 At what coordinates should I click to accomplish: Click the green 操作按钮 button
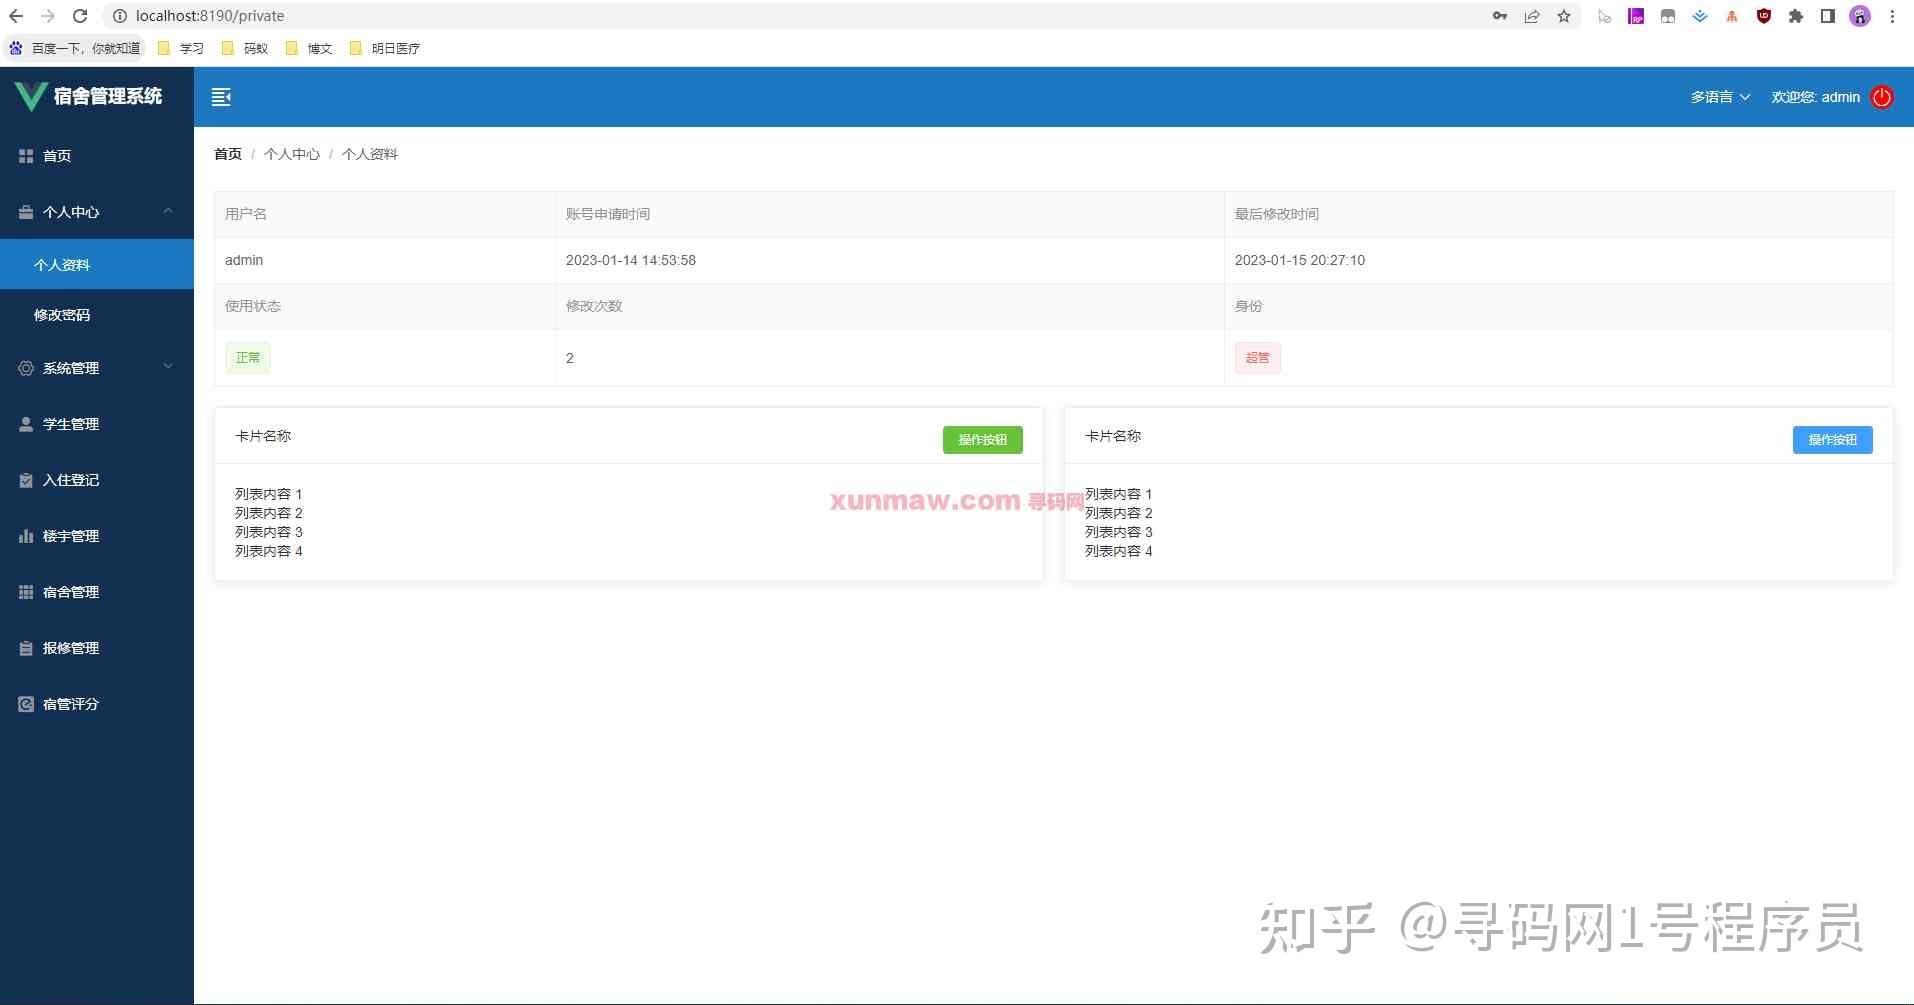coord(982,440)
